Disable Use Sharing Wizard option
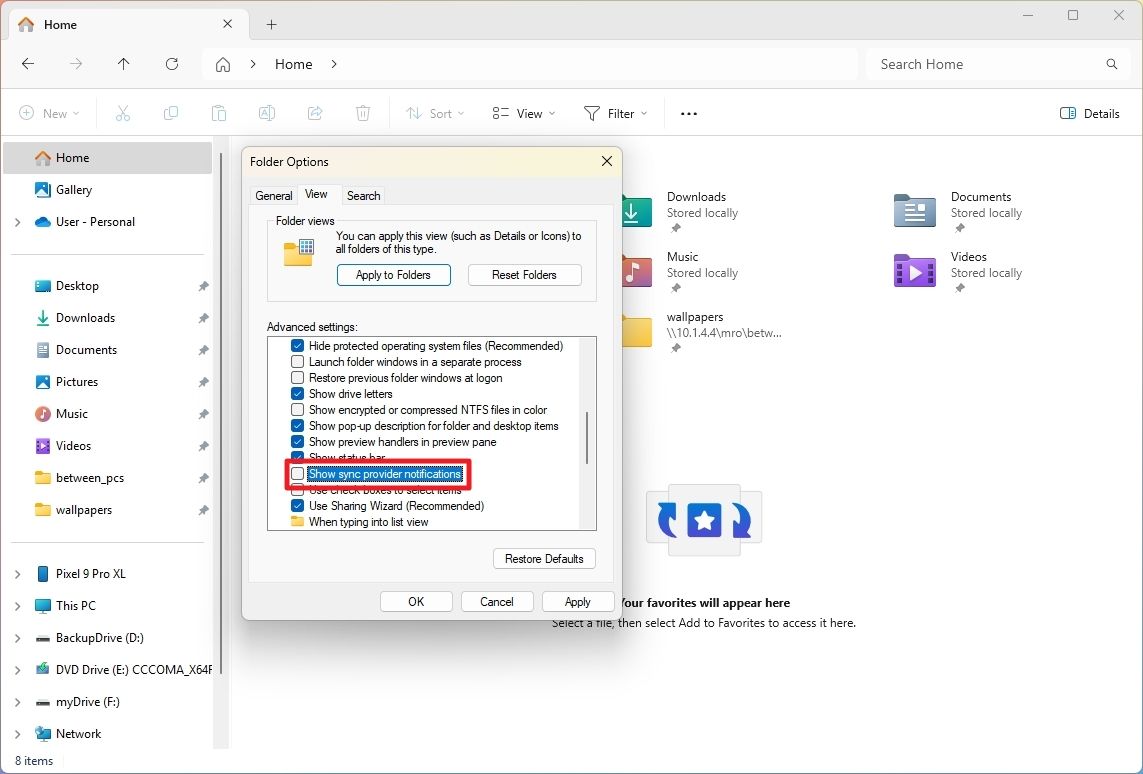The image size is (1143, 774). coord(297,505)
